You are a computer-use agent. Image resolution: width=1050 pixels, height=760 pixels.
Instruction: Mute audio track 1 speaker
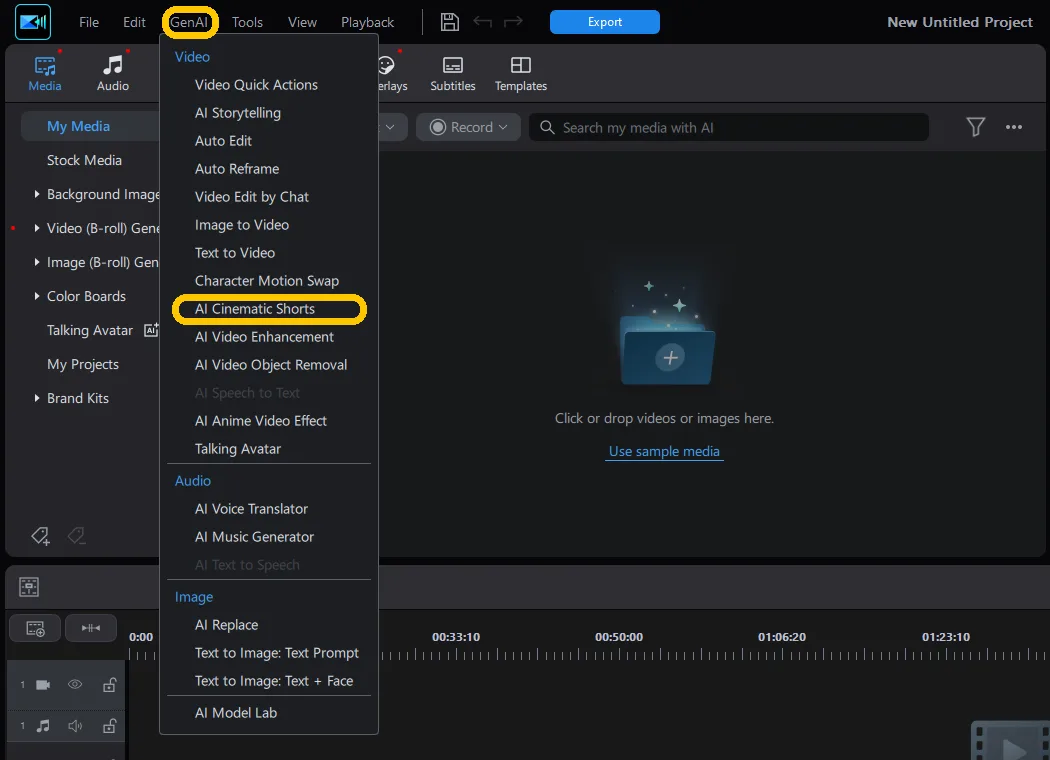75,726
